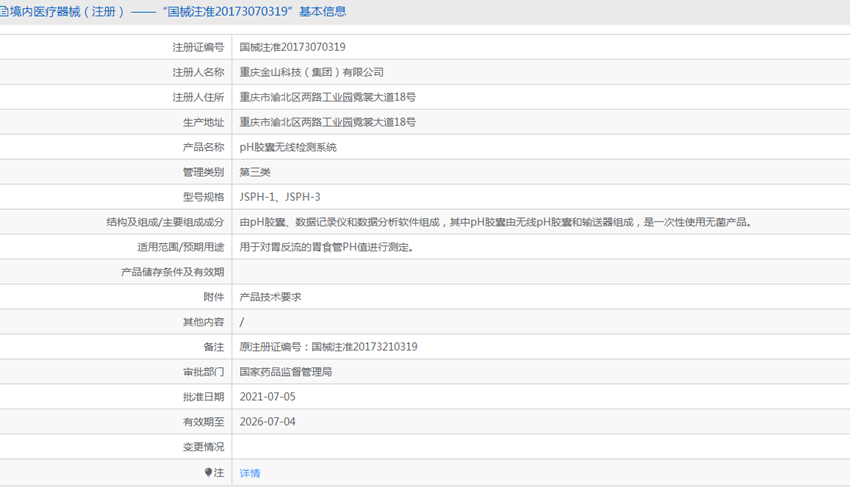Click the 生产地址 address value
The image size is (850, 487).
327,122
